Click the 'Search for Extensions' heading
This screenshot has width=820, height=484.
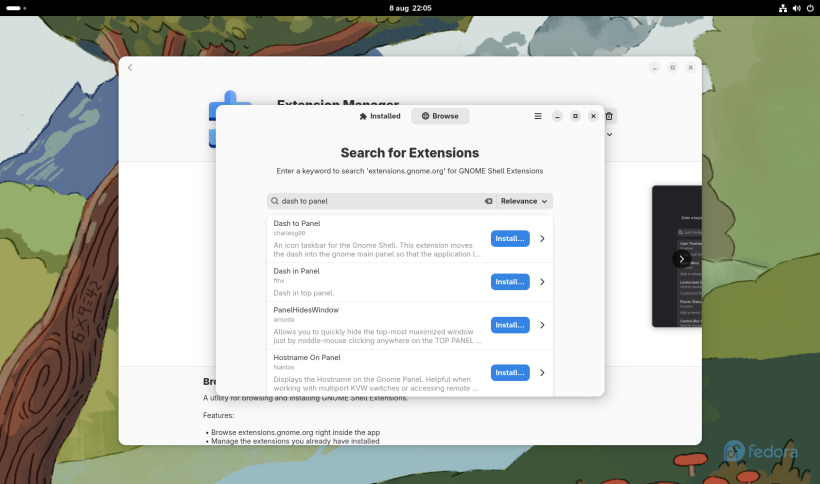point(409,153)
